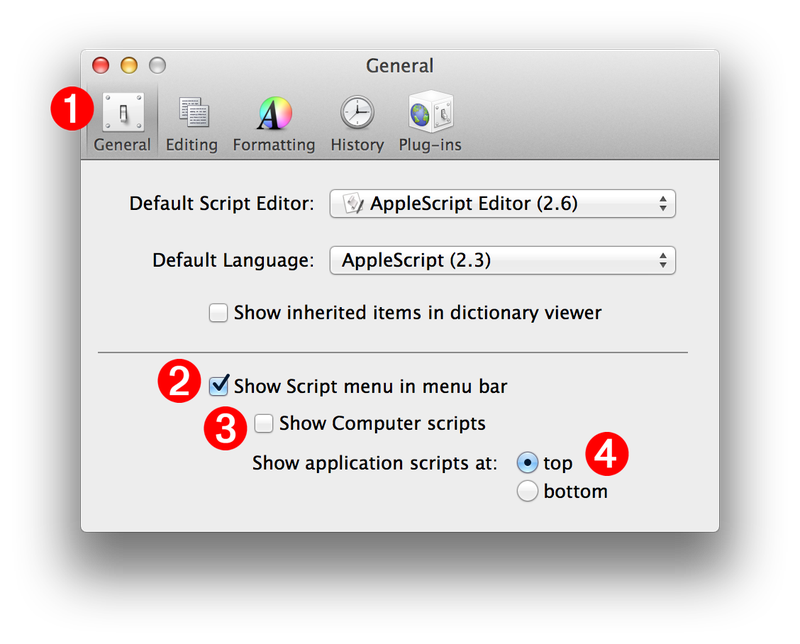
Task: Open the History clock icon
Action: (356, 113)
